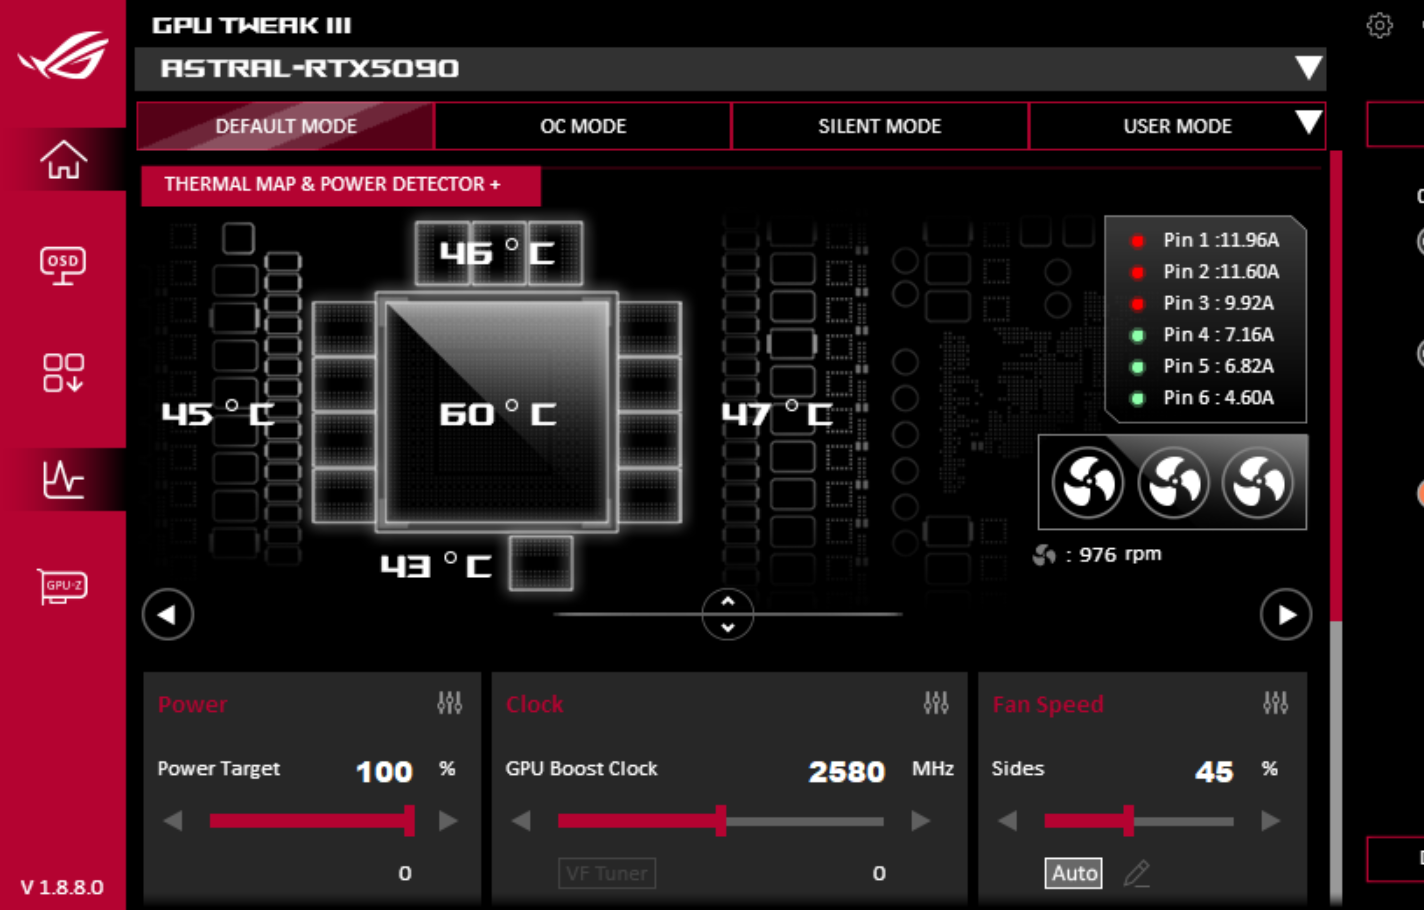Open the OSD settings icon

pyautogui.click(x=63, y=266)
